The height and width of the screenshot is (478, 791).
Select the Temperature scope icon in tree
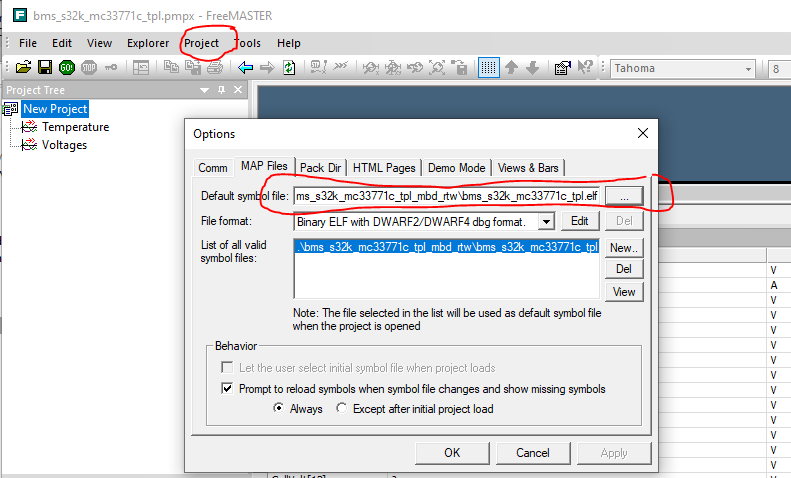coord(29,127)
